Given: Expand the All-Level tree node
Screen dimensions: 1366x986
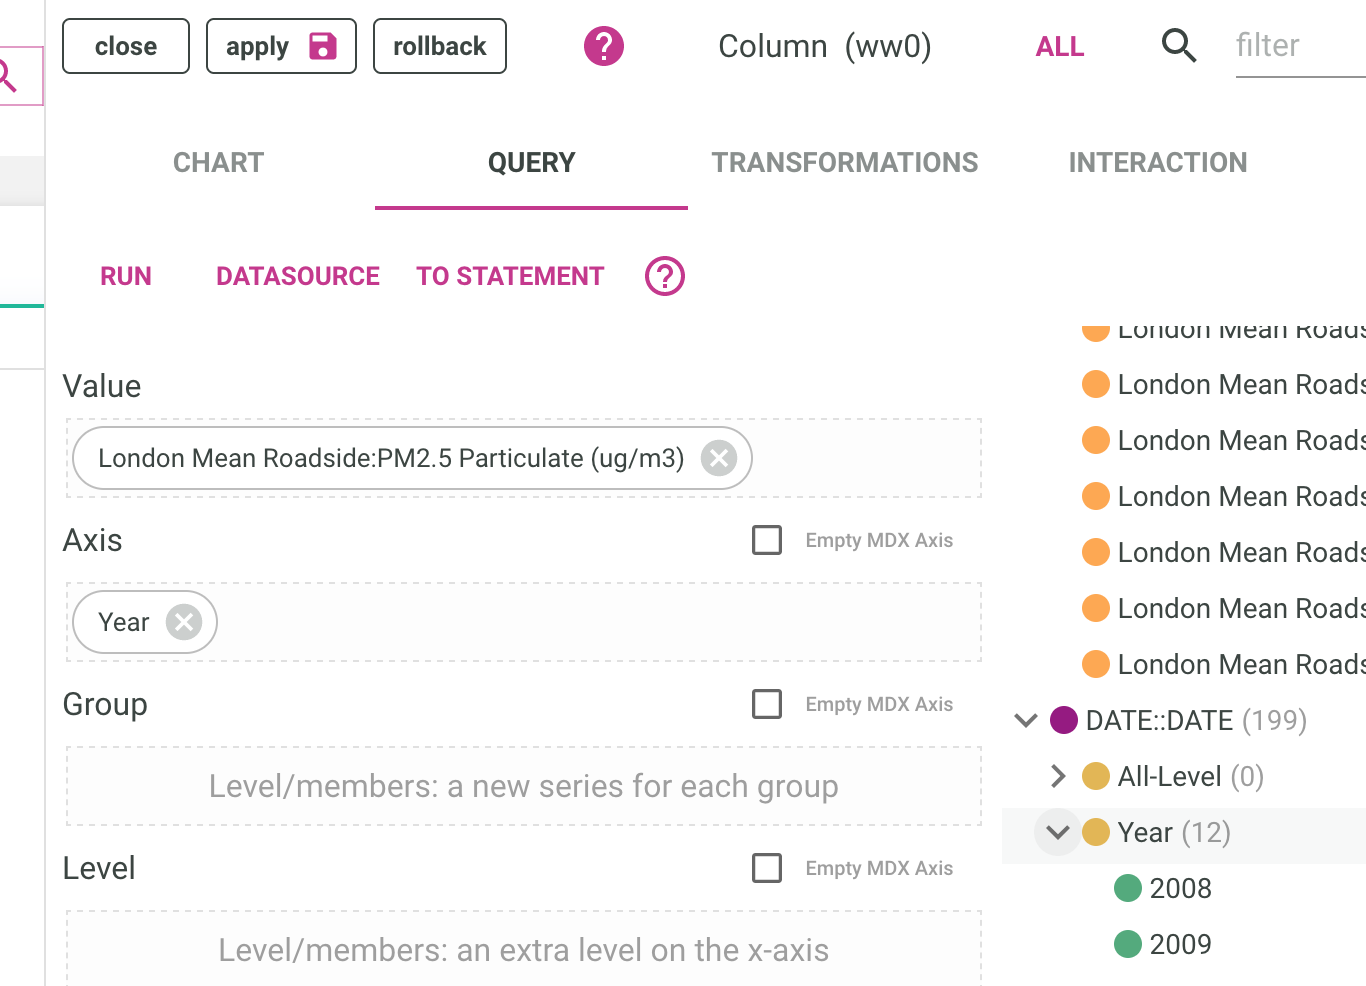Looking at the screenshot, I should (x=1057, y=775).
